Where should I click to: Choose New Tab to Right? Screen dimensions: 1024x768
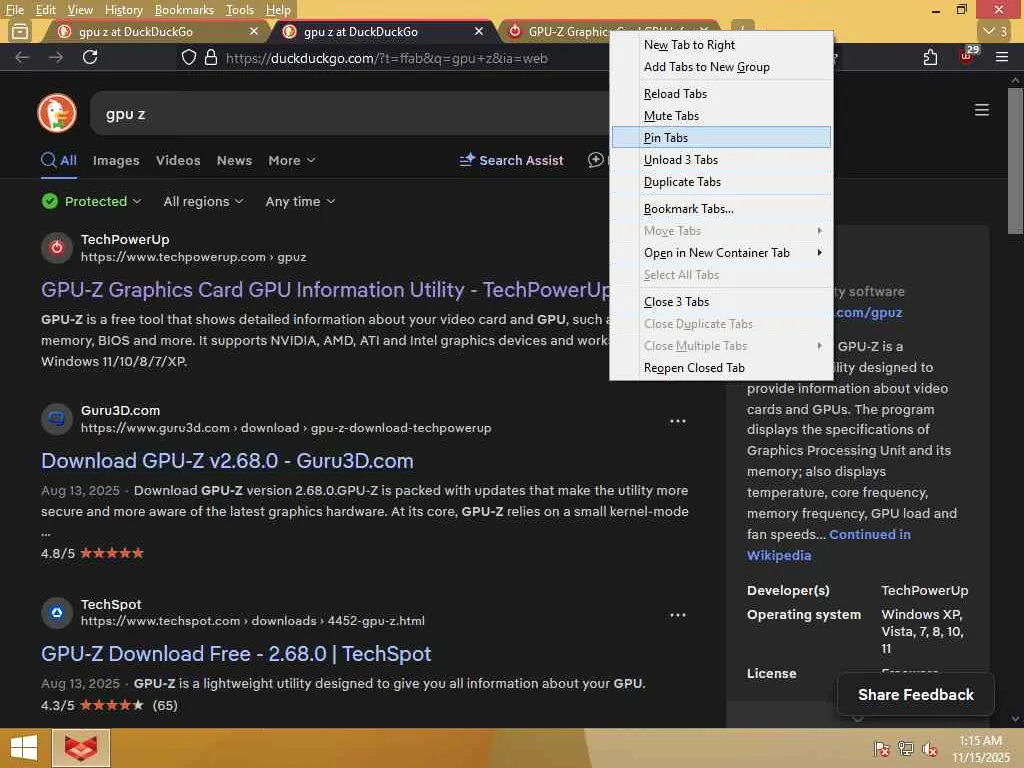[722, 44]
